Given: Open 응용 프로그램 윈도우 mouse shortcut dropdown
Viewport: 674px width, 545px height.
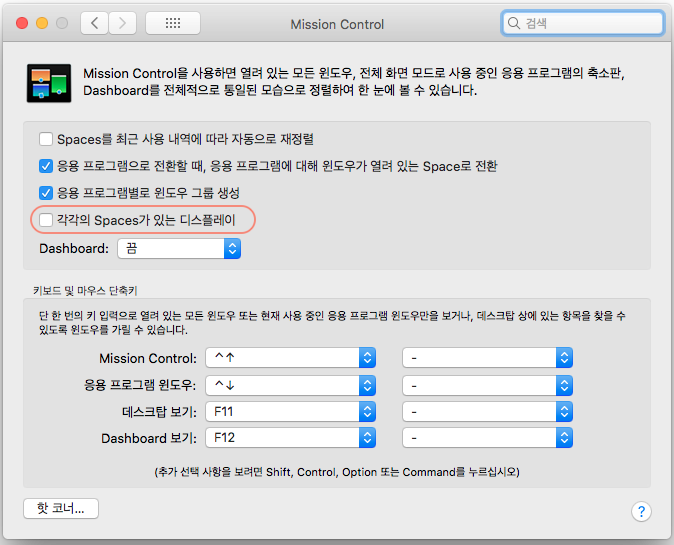Looking at the screenshot, I should click(487, 386).
